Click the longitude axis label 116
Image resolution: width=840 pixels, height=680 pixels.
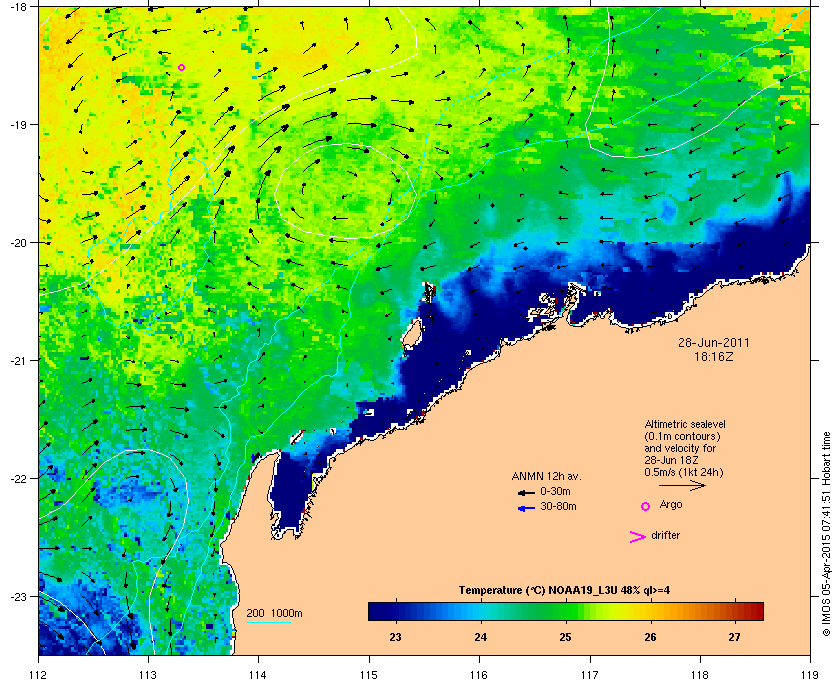(479, 674)
